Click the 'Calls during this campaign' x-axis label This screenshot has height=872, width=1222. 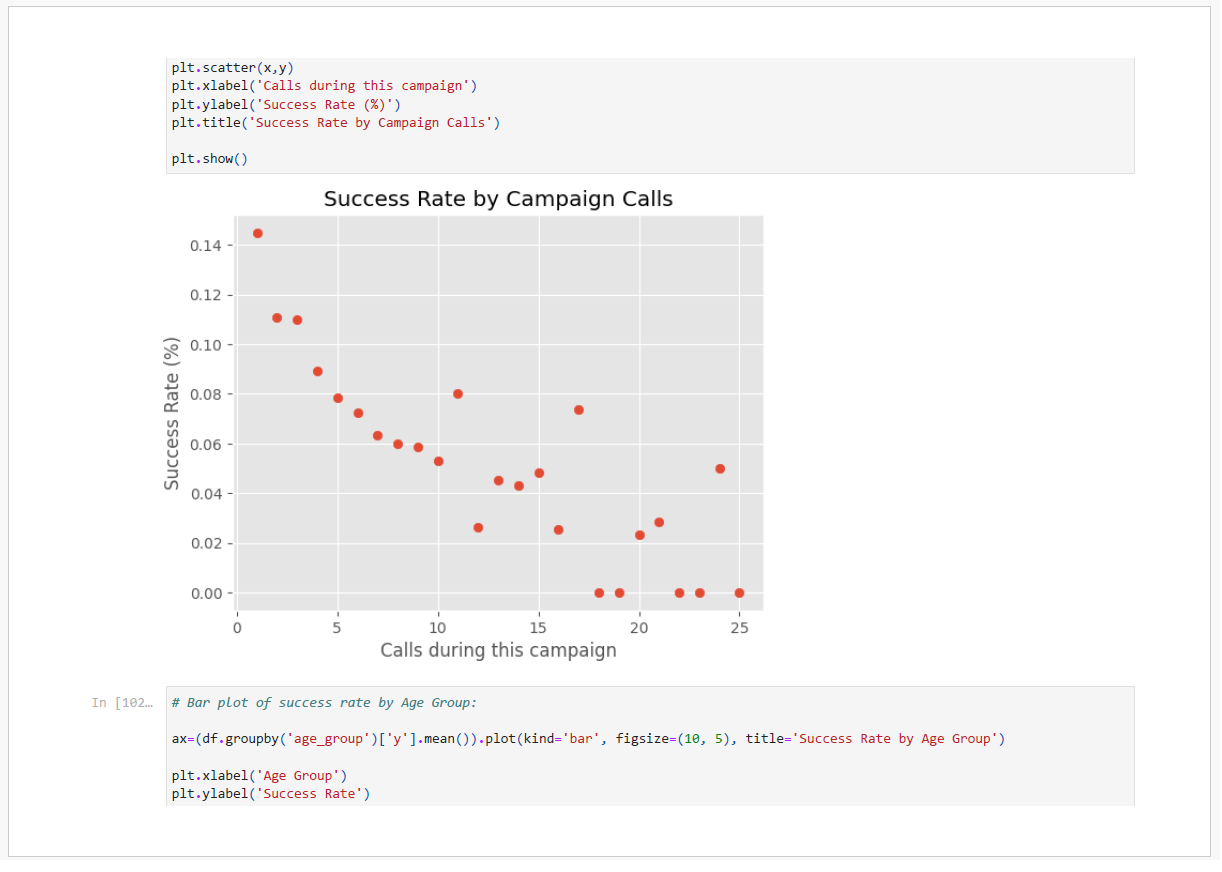498,651
